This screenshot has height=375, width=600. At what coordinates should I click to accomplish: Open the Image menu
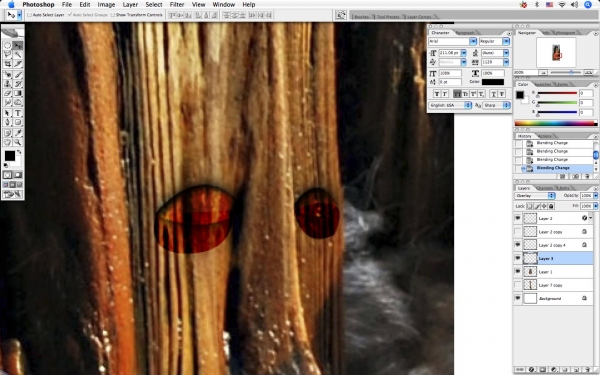(x=106, y=5)
